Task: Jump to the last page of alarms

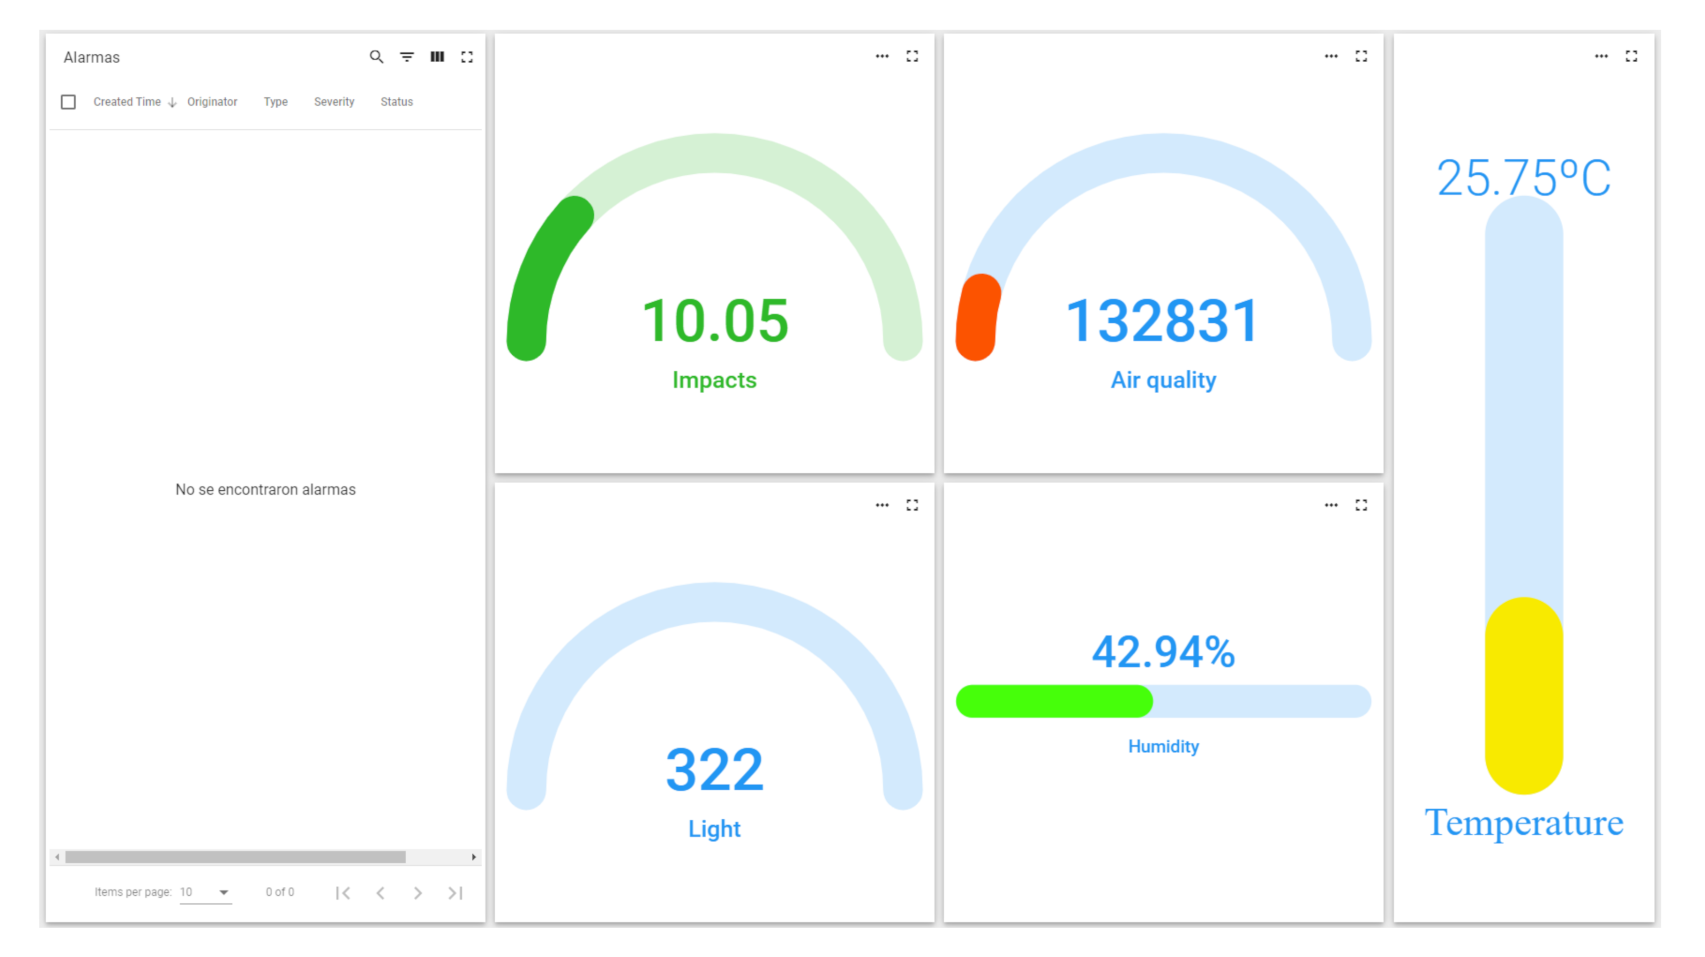Action: (x=456, y=893)
